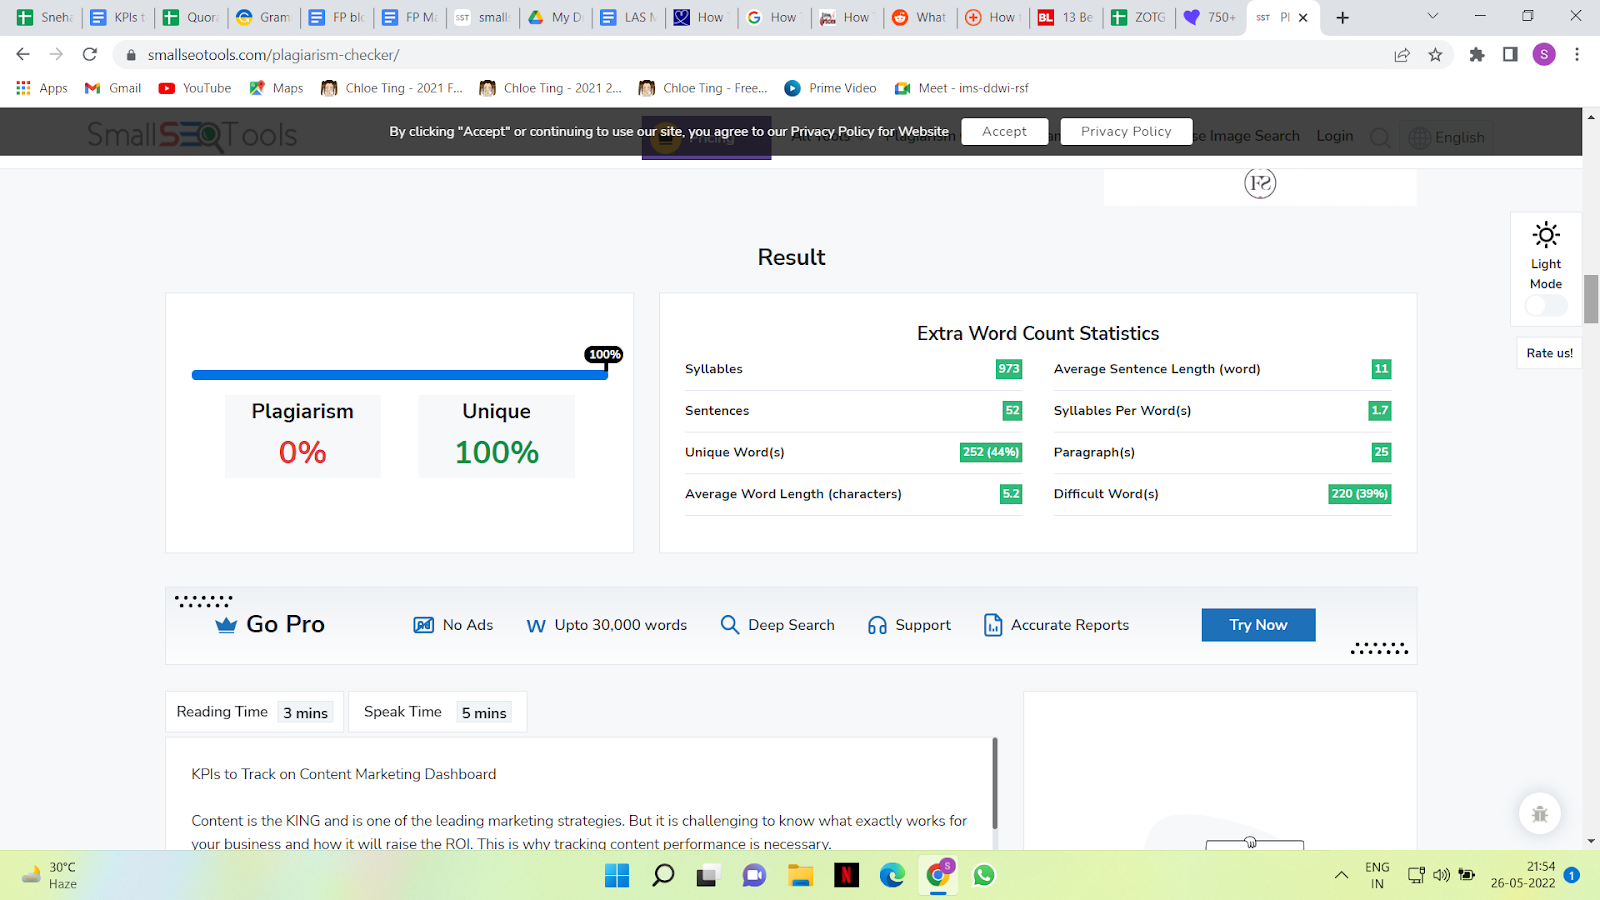Open Microsoft Edge from taskbar
The height and width of the screenshot is (900, 1600).
coord(892,876)
